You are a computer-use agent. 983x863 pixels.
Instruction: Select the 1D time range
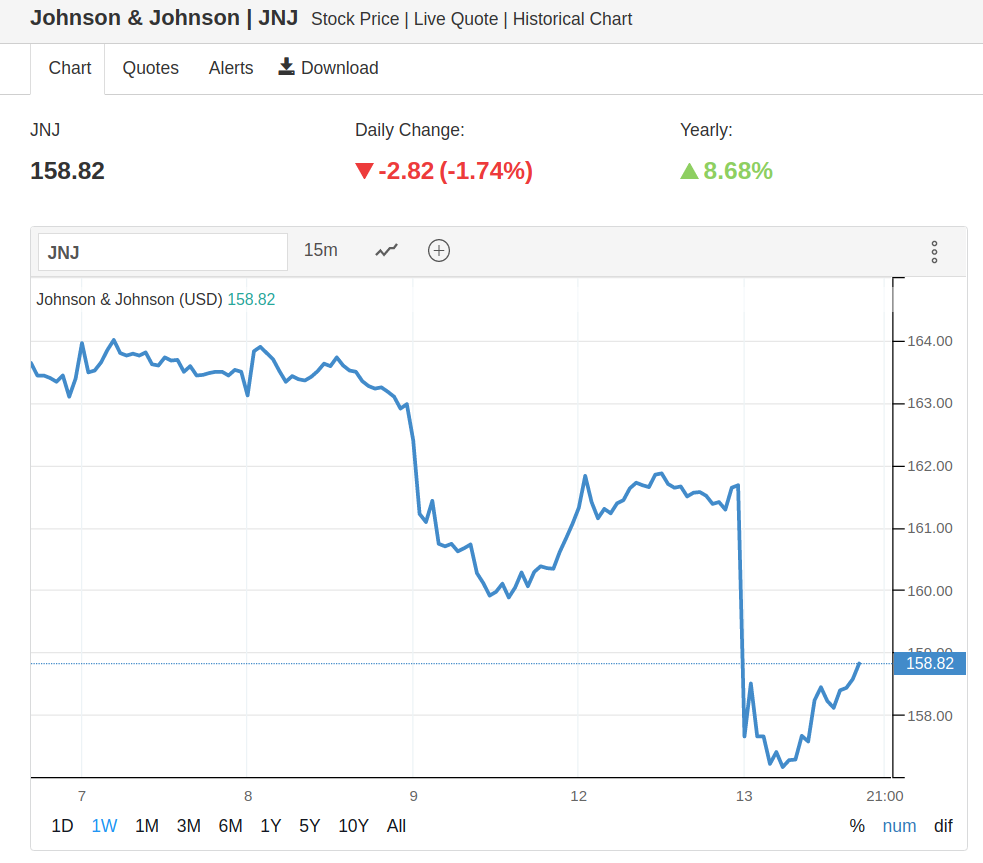(62, 826)
